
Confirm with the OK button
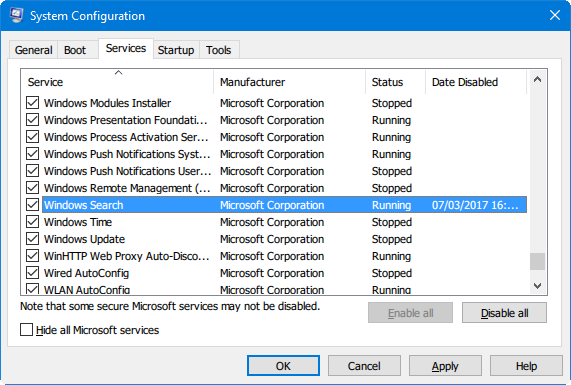click(283, 366)
